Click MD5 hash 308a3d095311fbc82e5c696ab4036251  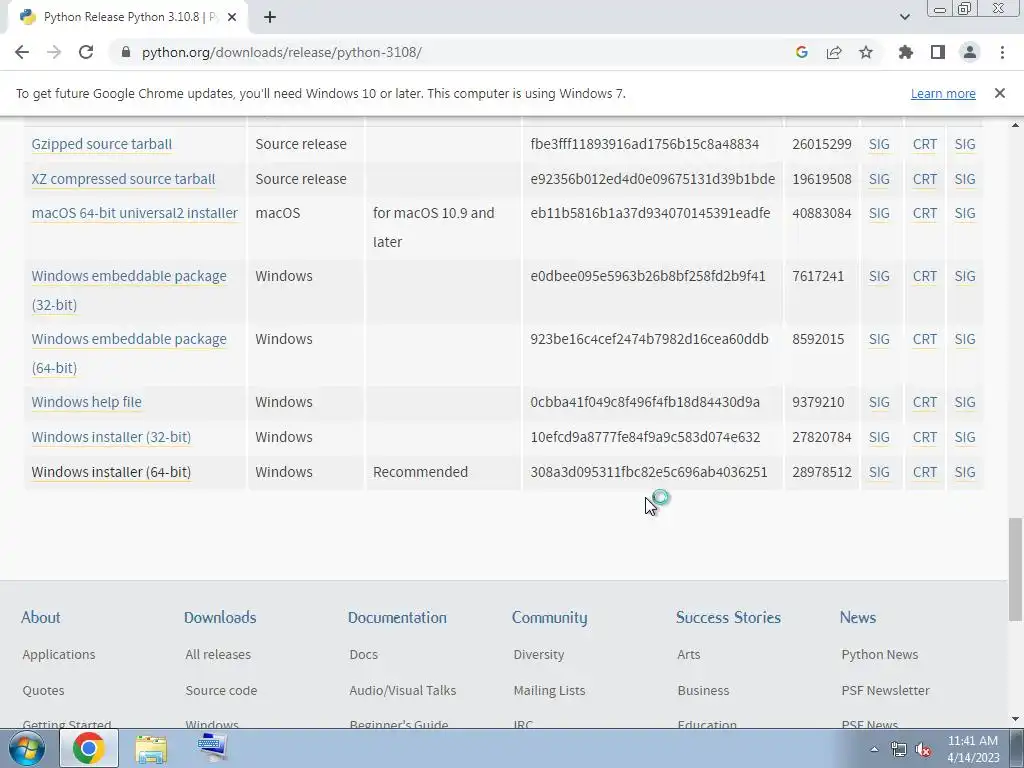point(648,472)
